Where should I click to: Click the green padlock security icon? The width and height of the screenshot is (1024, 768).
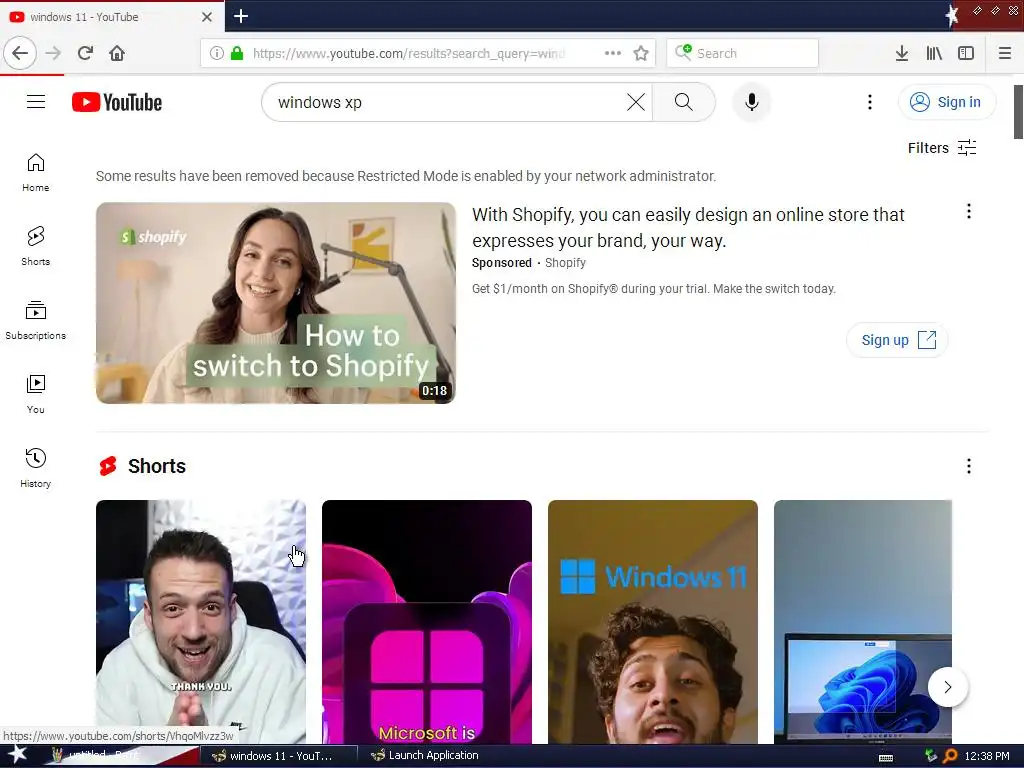pos(237,54)
